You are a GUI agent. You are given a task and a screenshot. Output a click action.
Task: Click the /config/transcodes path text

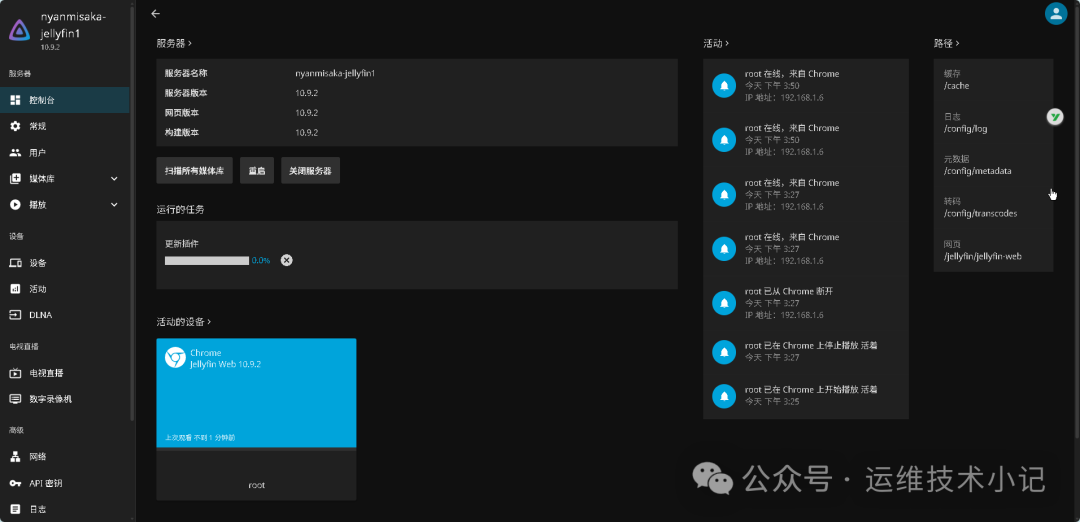(x=980, y=213)
